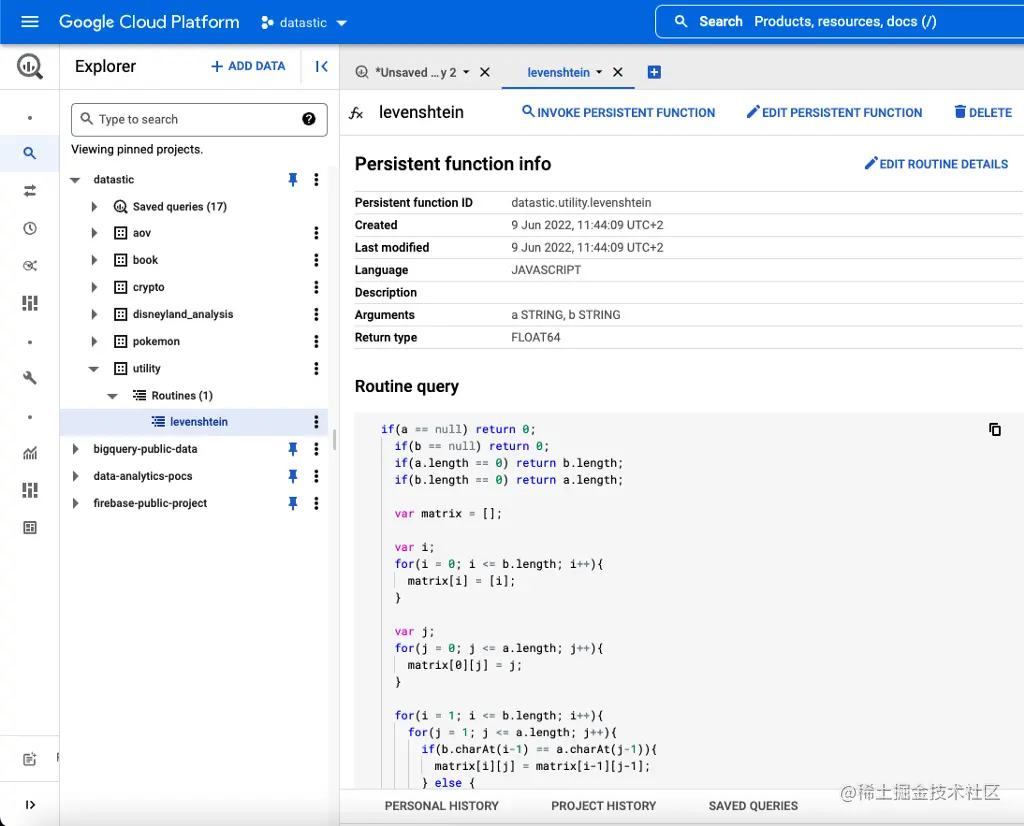Close the levenshtein tab
The width and height of the screenshot is (1024, 826).
click(x=618, y=72)
